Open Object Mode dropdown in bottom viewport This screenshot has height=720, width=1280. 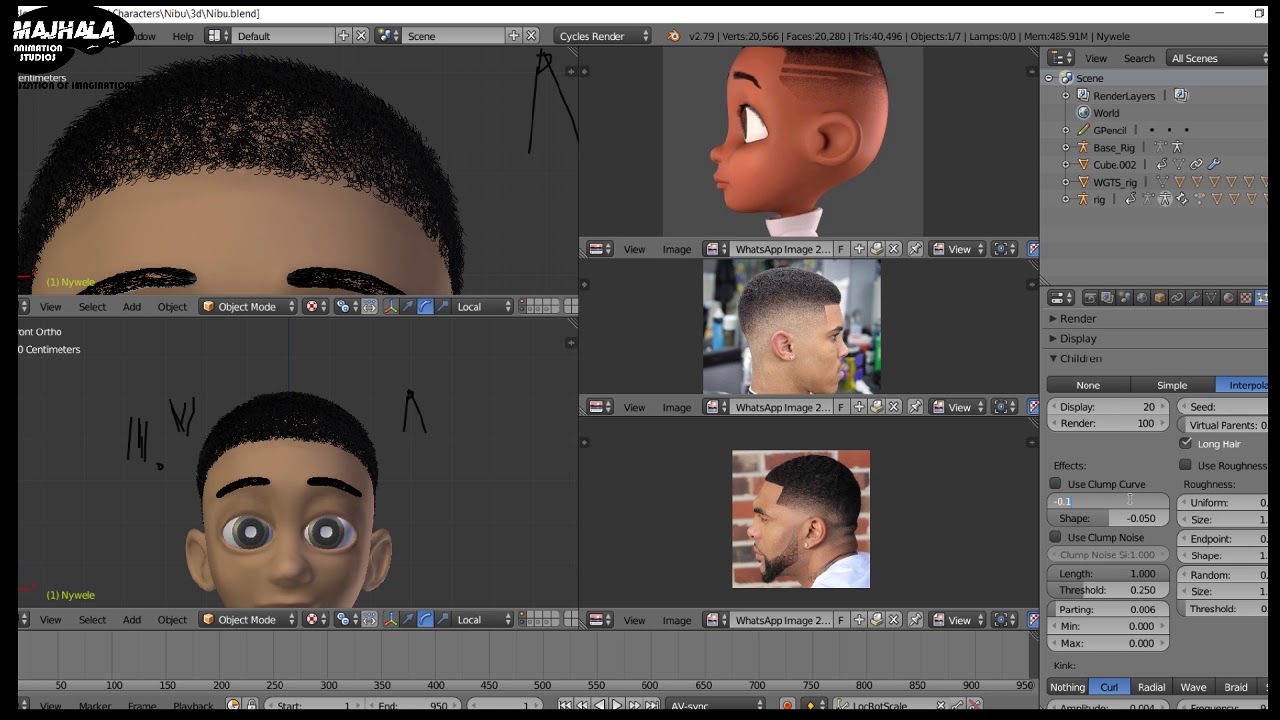coord(249,620)
